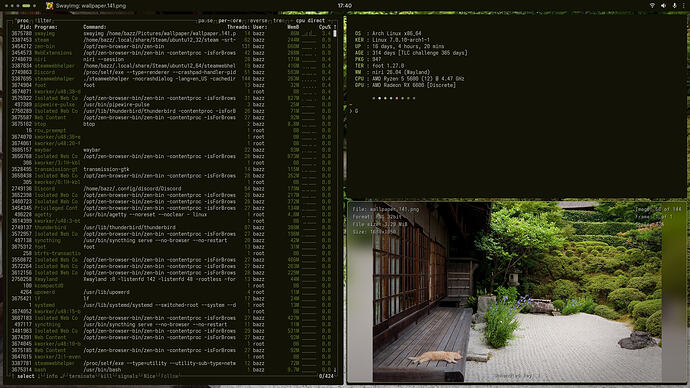This screenshot has height=388, width=690.
Task: Click the scroll-down arrow of btop process list
Action: pos(335,370)
